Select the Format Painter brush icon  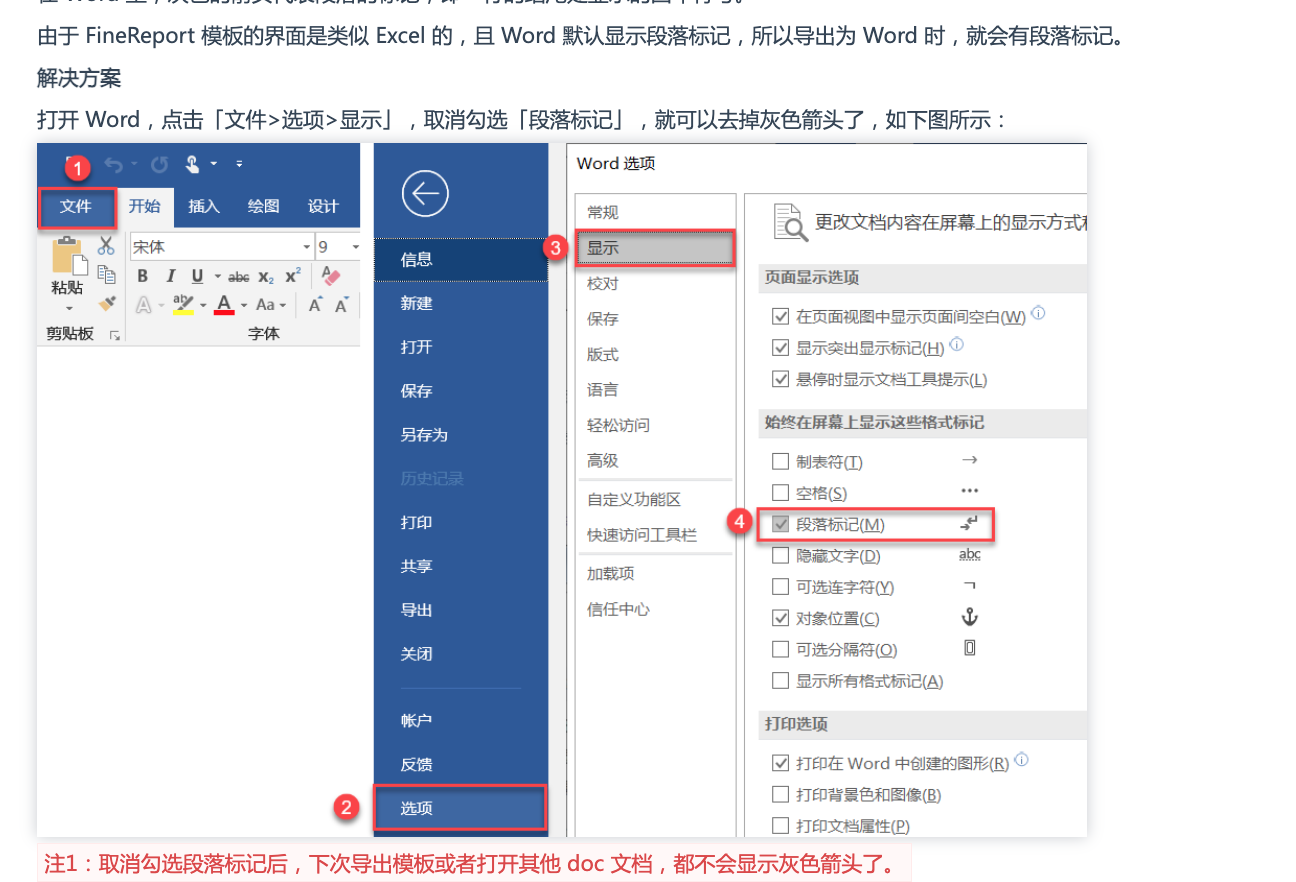(x=106, y=302)
